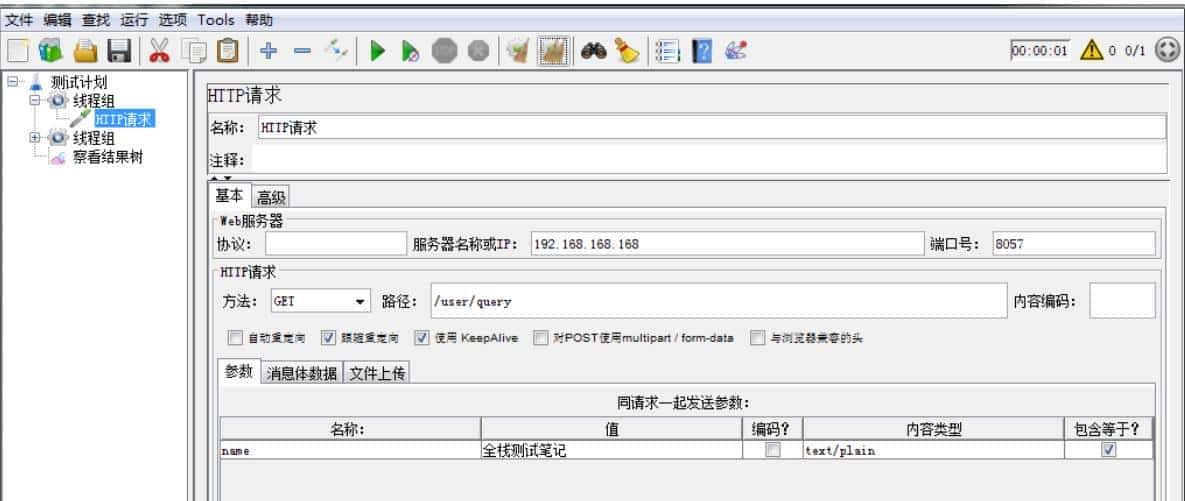Screen dimensions: 1185x501
Task: Open the 文件 menu
Action: click(x=19, y=20)
